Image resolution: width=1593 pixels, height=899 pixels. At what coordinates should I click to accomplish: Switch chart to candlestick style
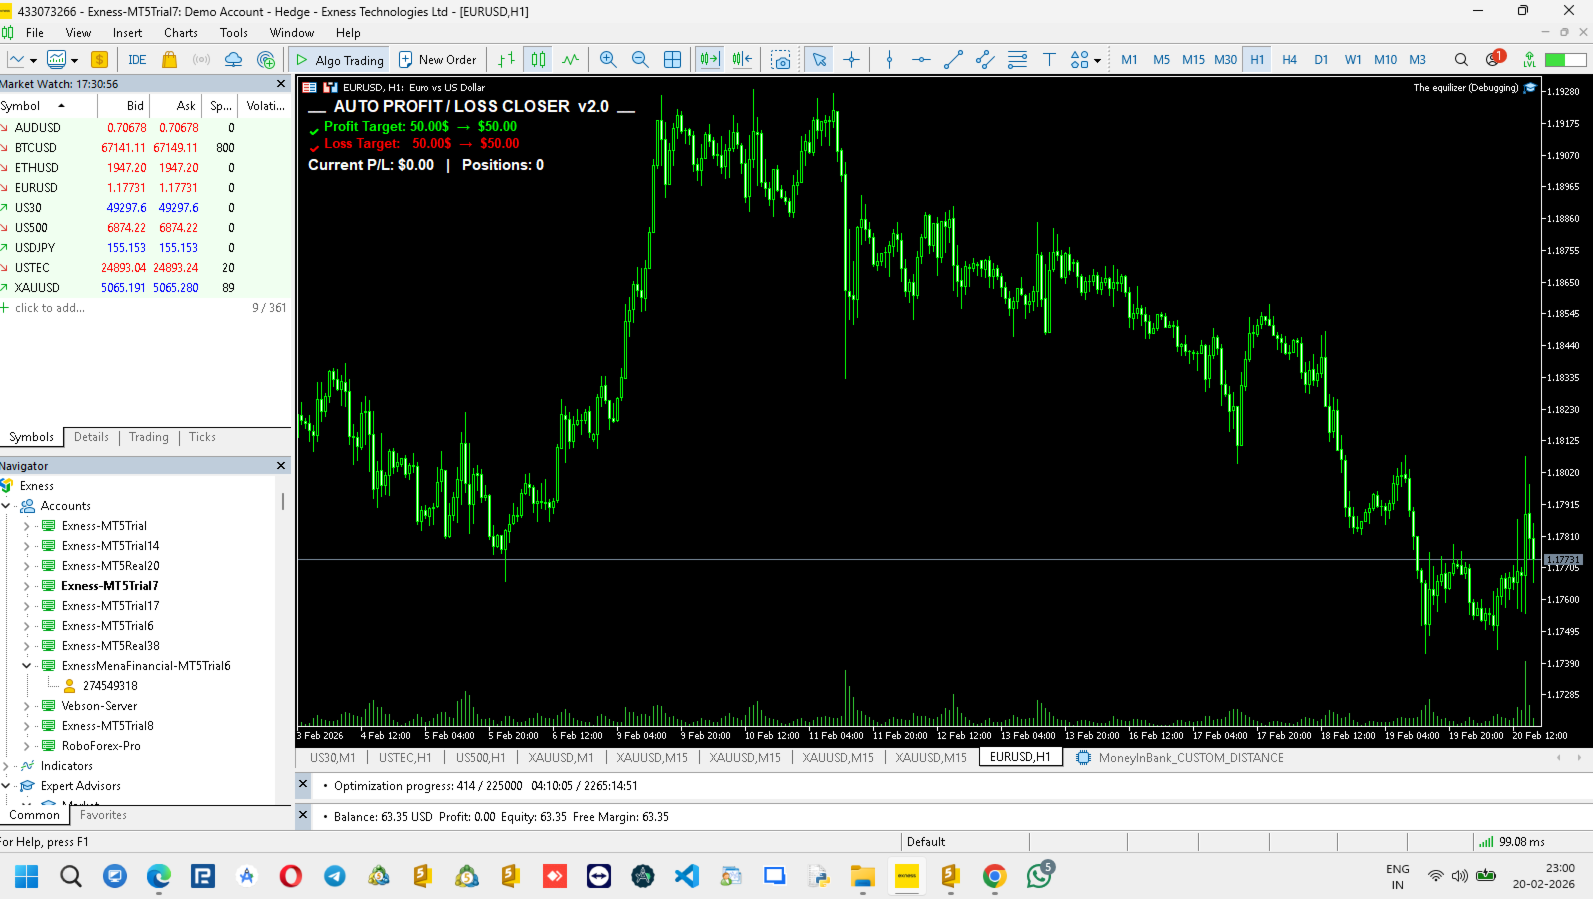coord(539,60)
